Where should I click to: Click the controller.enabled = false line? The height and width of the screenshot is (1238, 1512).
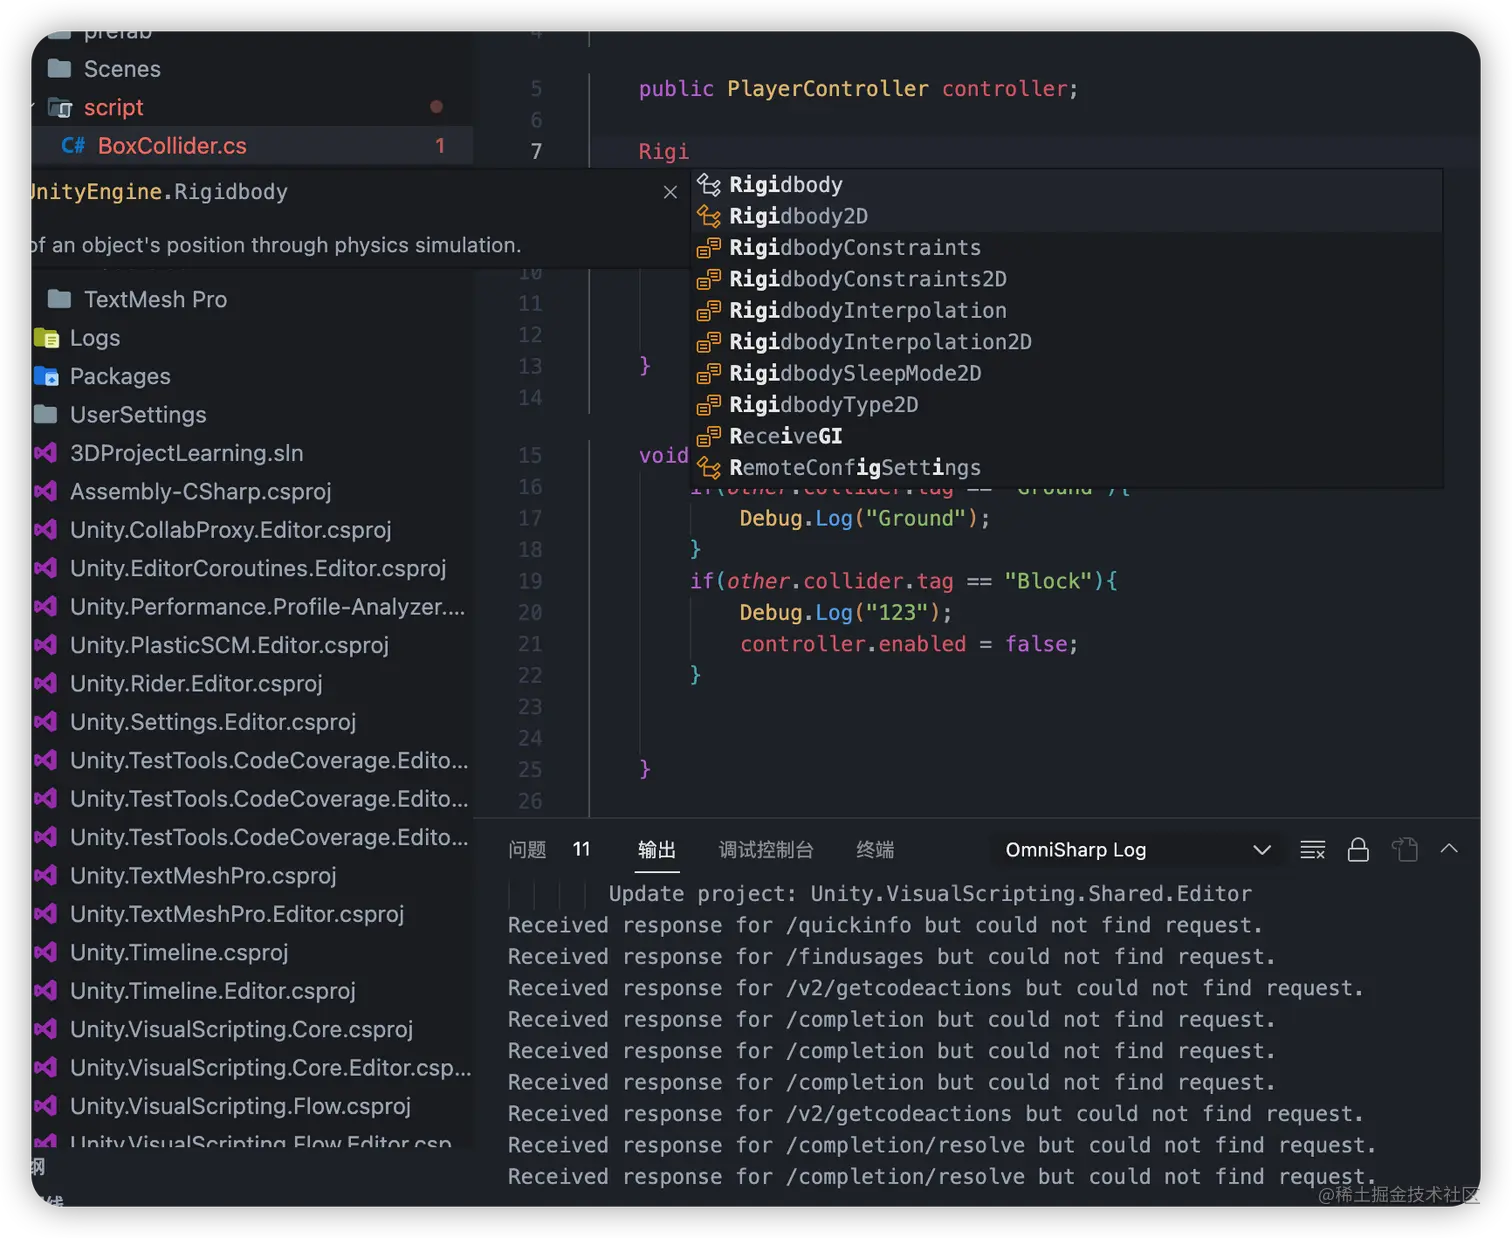[909, 644]
